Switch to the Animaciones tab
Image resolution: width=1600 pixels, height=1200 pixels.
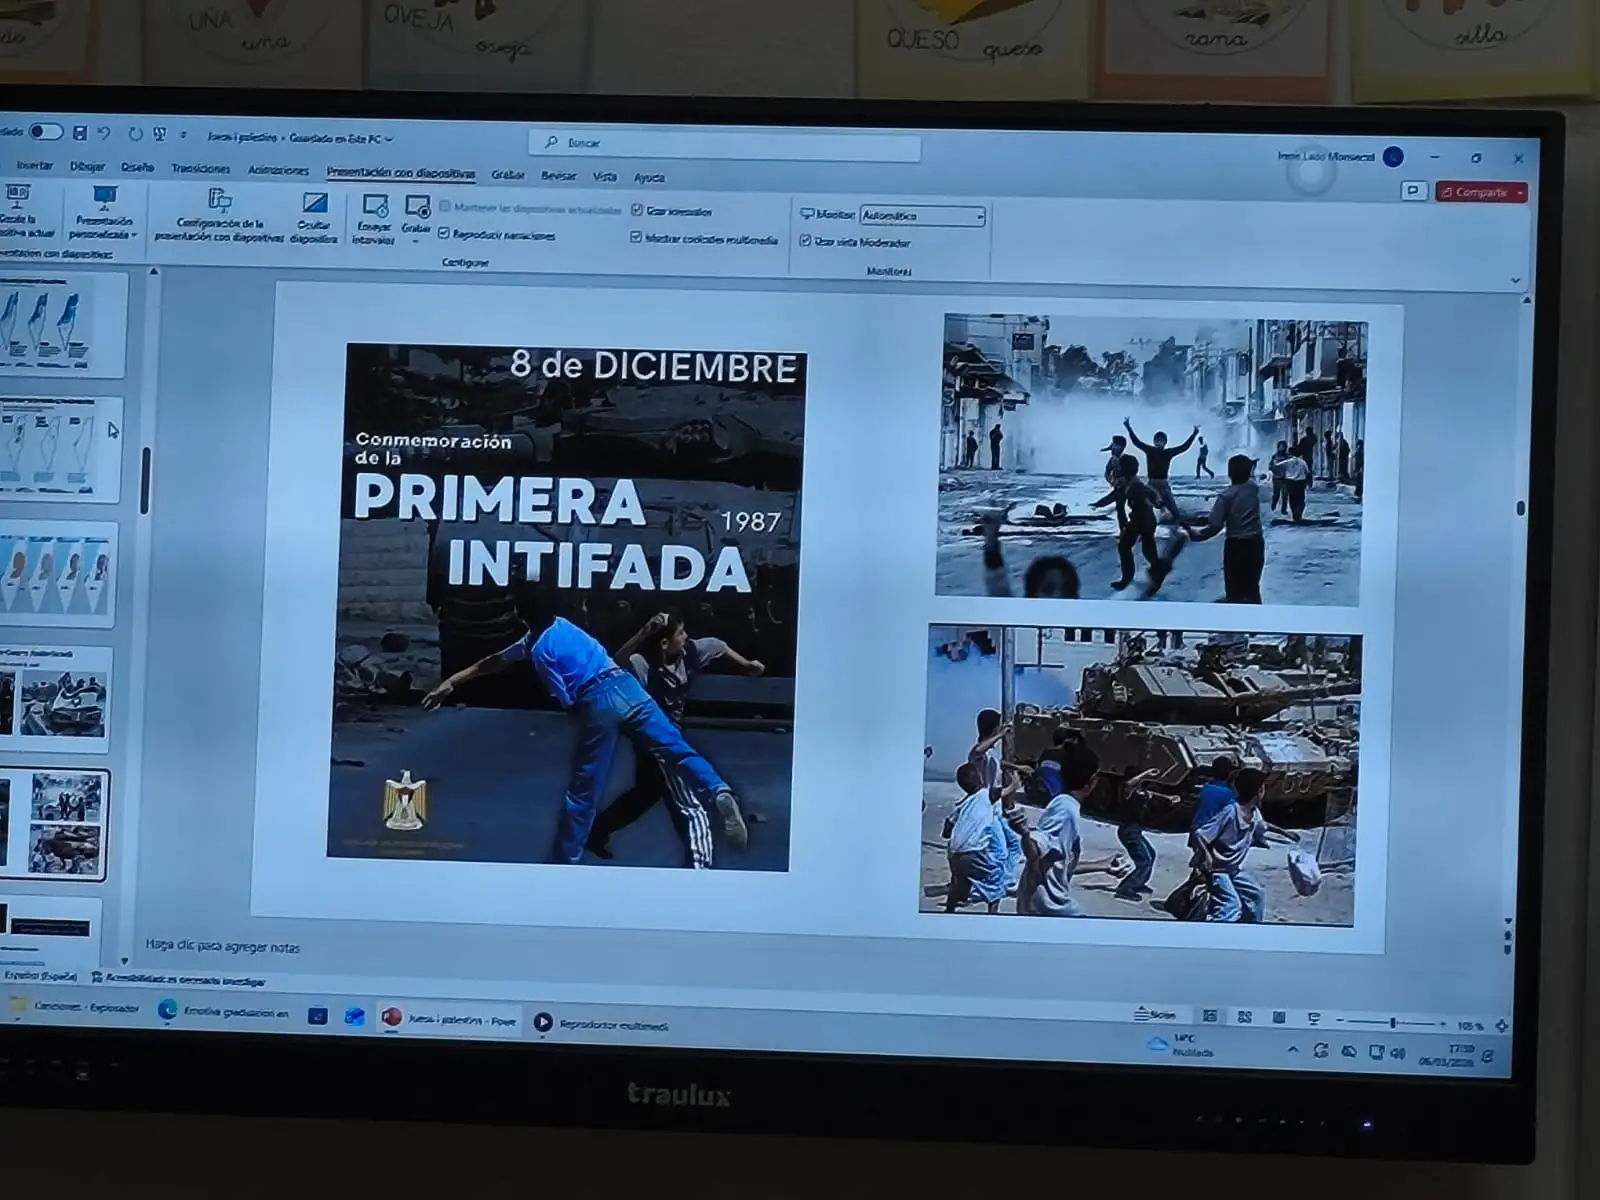coord(278,170)
